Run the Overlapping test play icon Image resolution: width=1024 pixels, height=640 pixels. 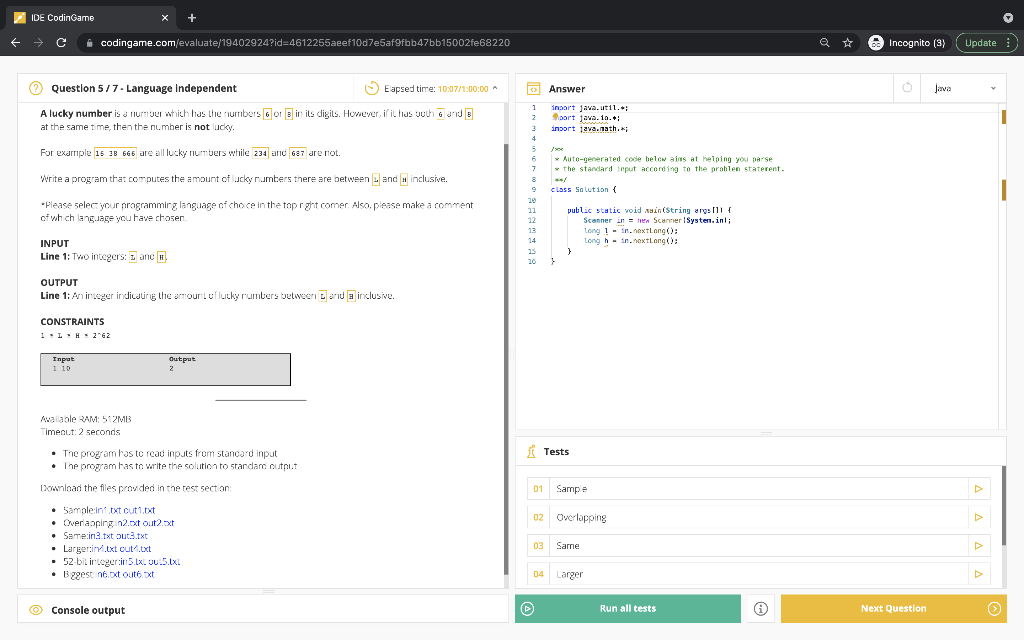point(978,517)
